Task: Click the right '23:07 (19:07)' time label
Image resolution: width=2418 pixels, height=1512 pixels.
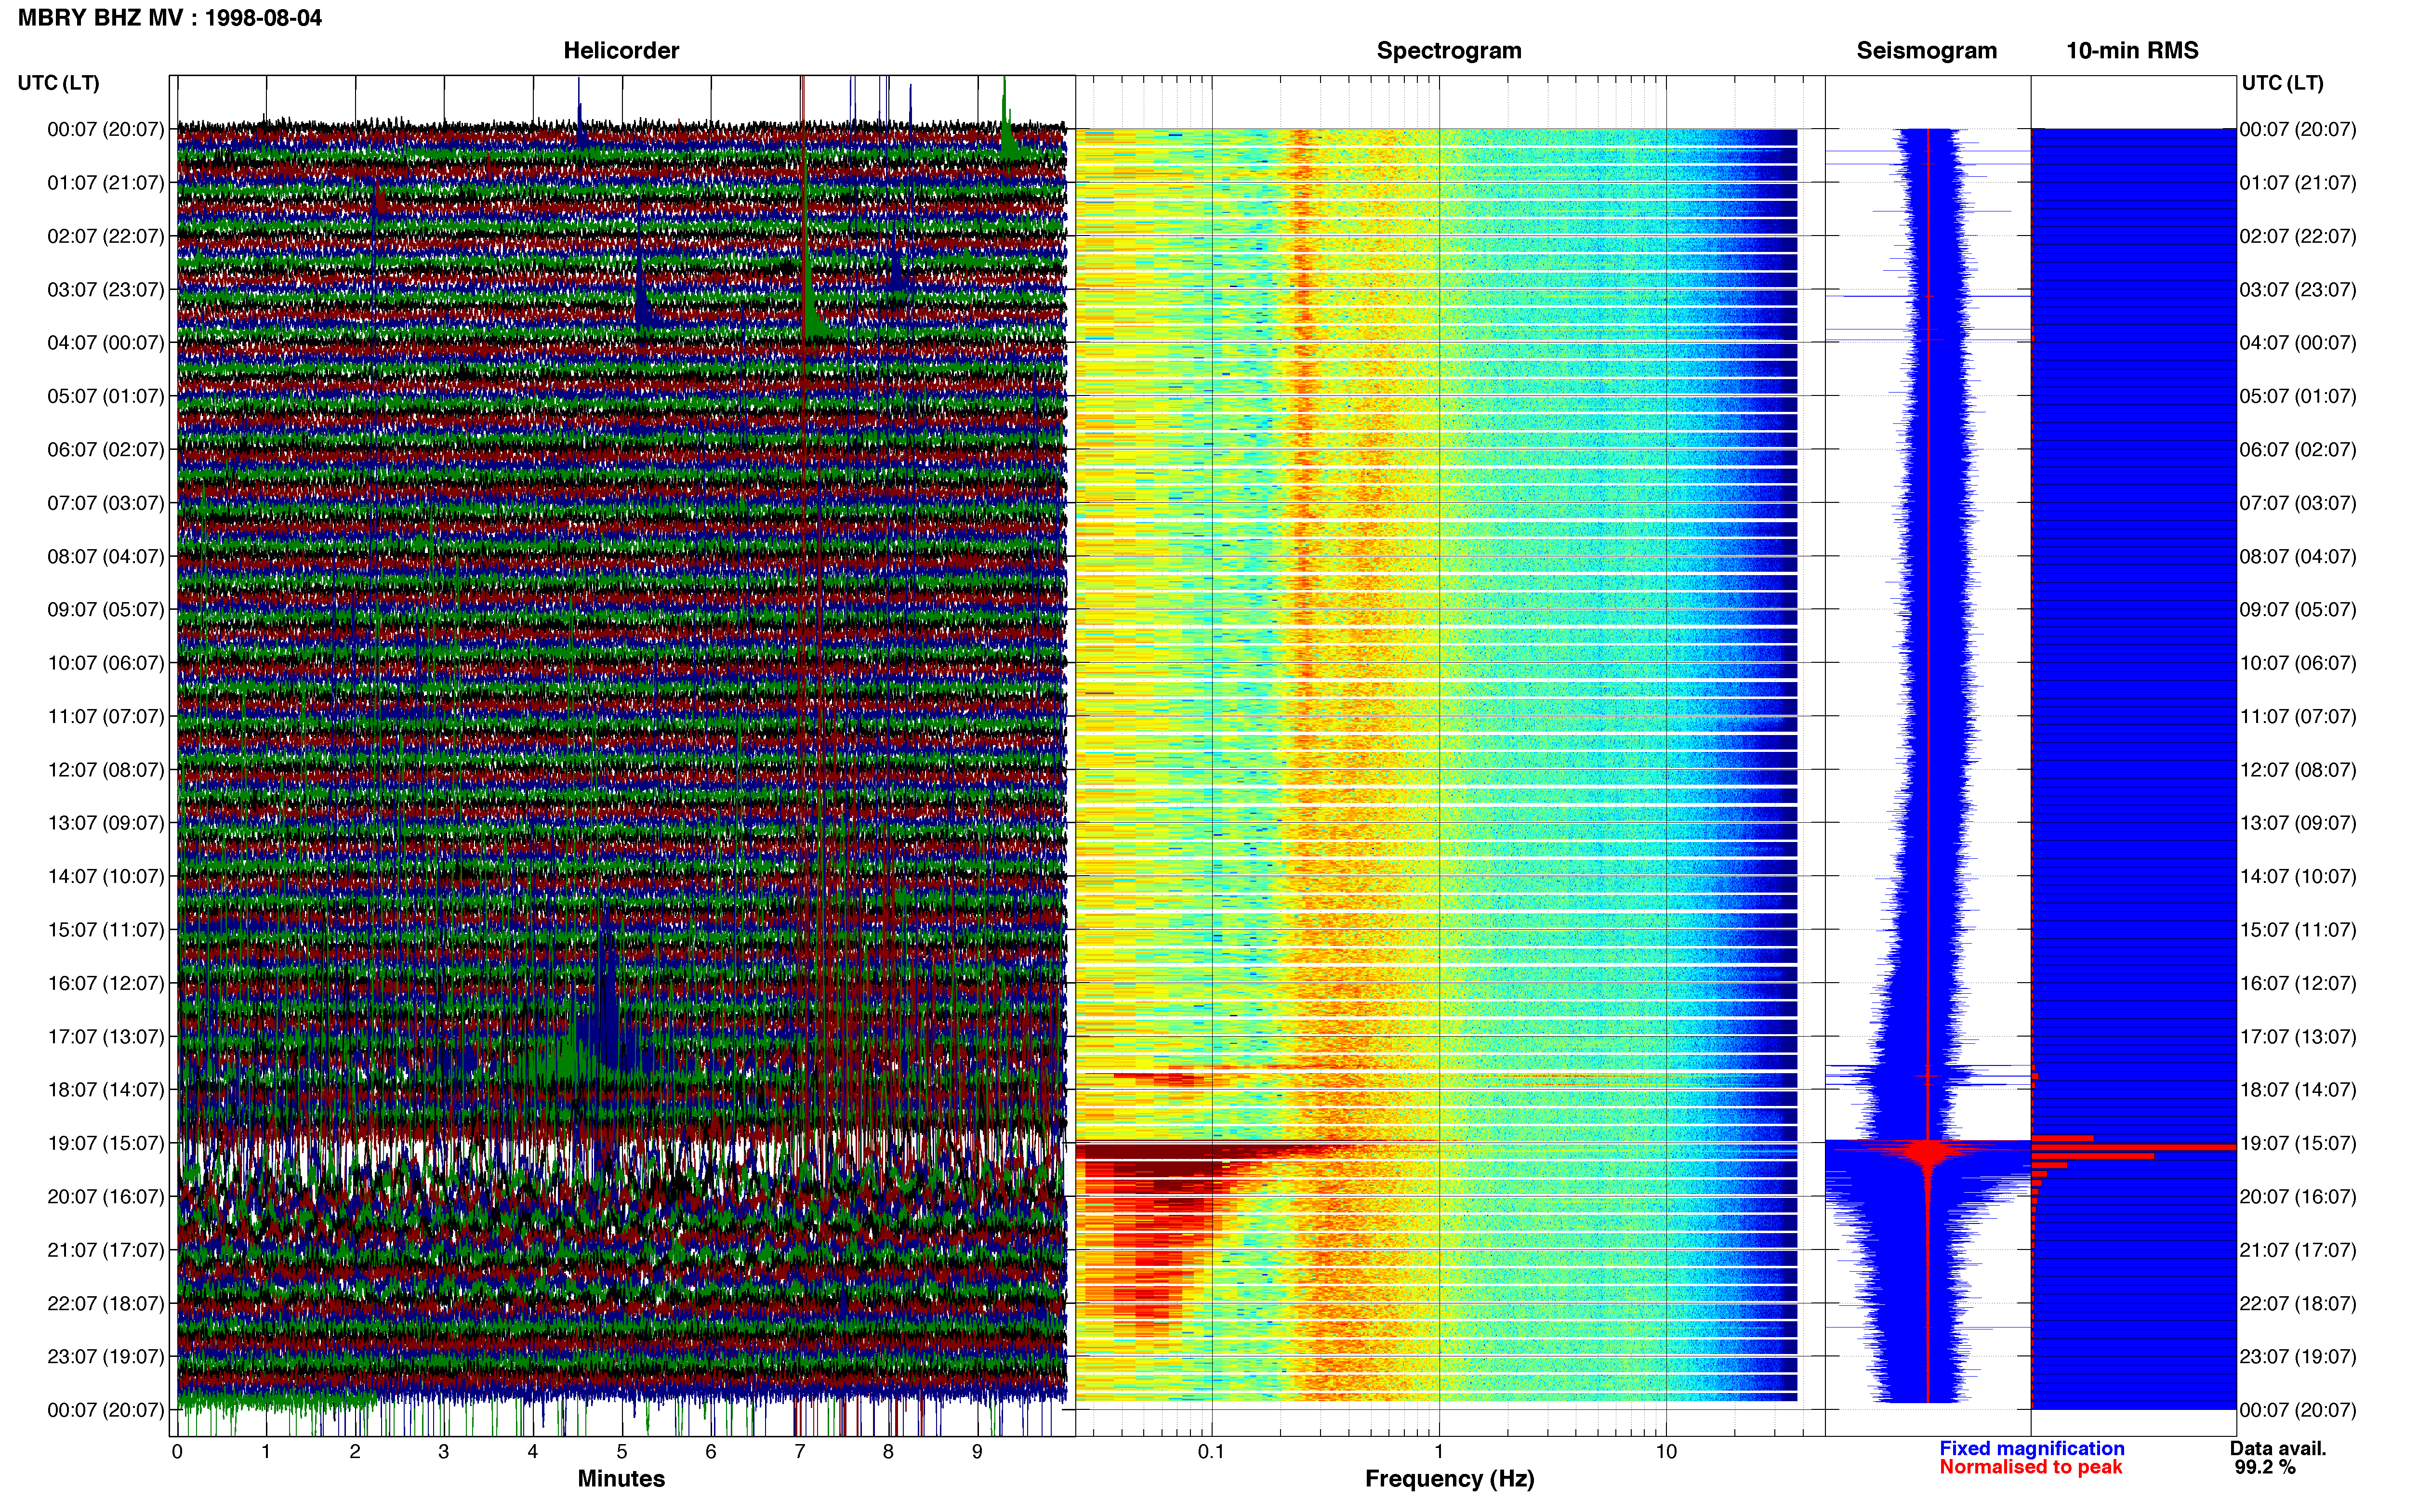Action: tap(2298, 1356)
